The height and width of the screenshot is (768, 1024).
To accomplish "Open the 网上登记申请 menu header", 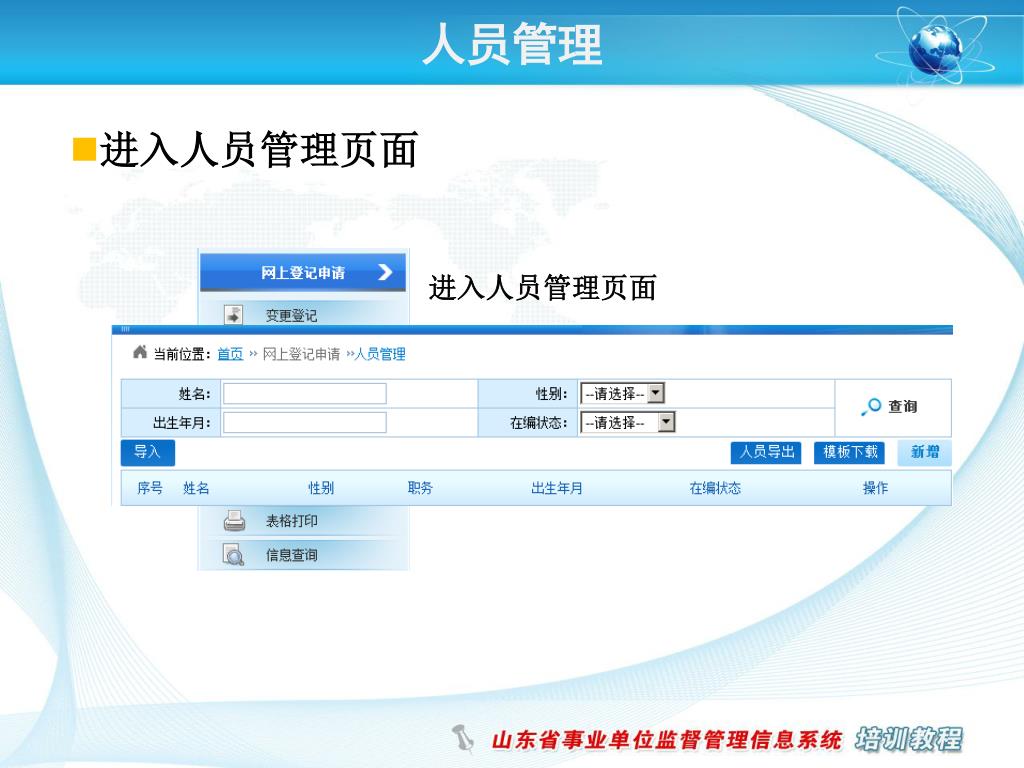I will pyautogui.click(x=303, y=272).
